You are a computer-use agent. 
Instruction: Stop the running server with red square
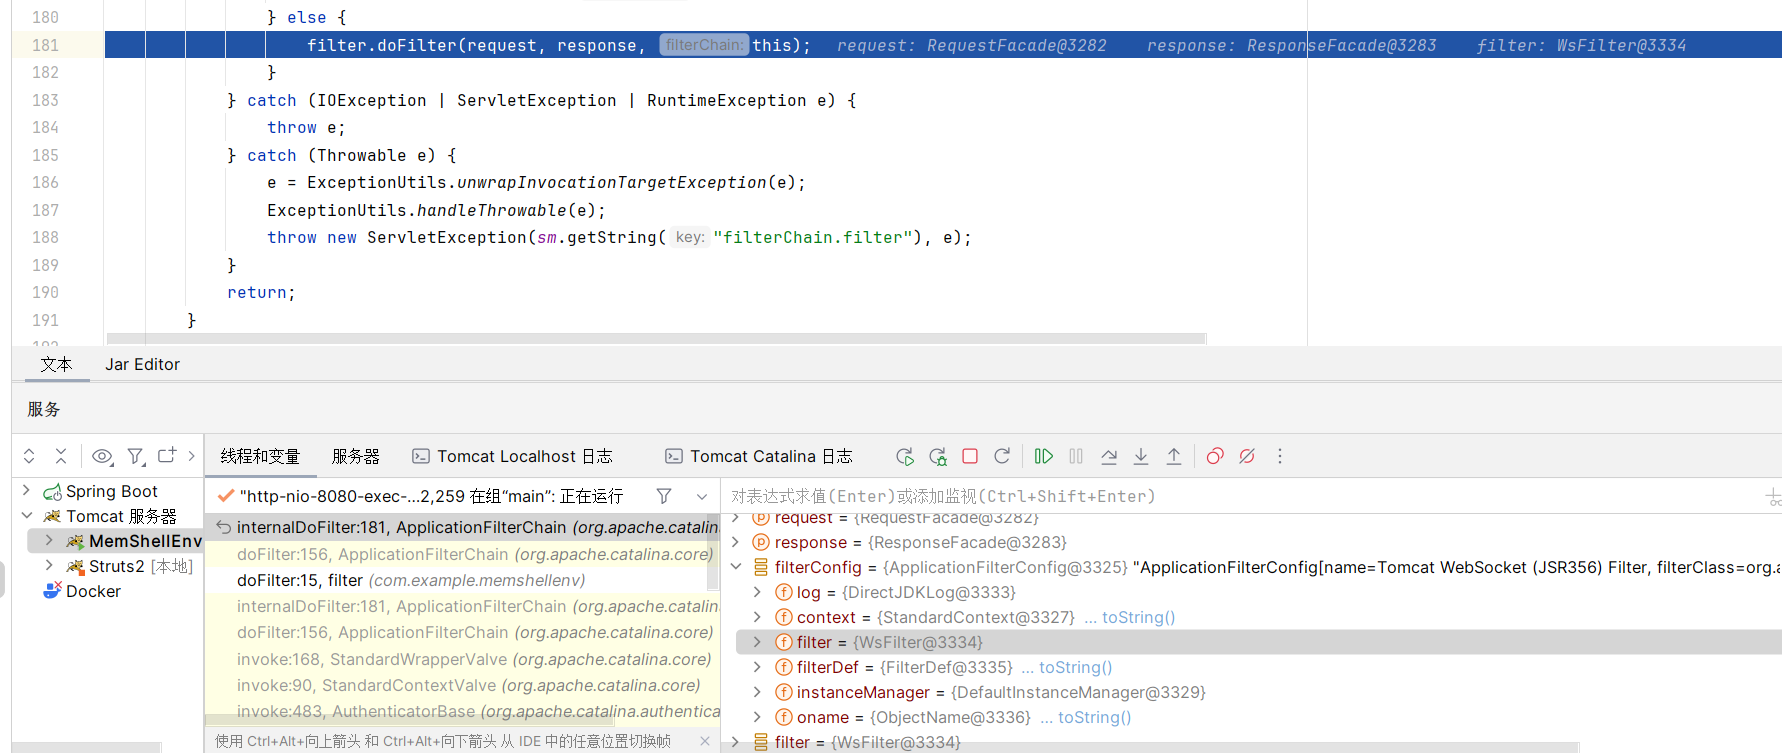tap(970, 456)
